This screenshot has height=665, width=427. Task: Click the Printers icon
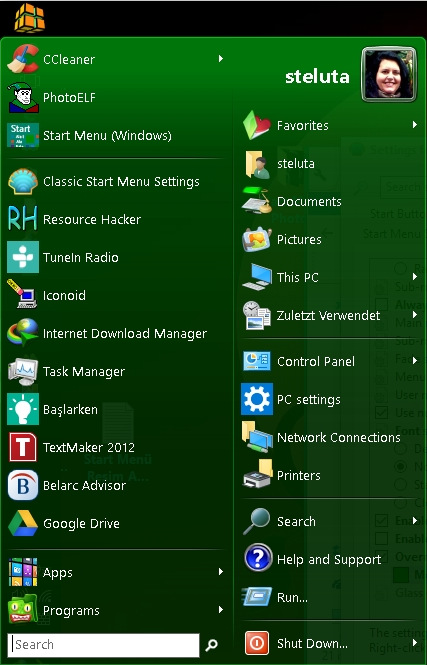click(x=257, y=475)
